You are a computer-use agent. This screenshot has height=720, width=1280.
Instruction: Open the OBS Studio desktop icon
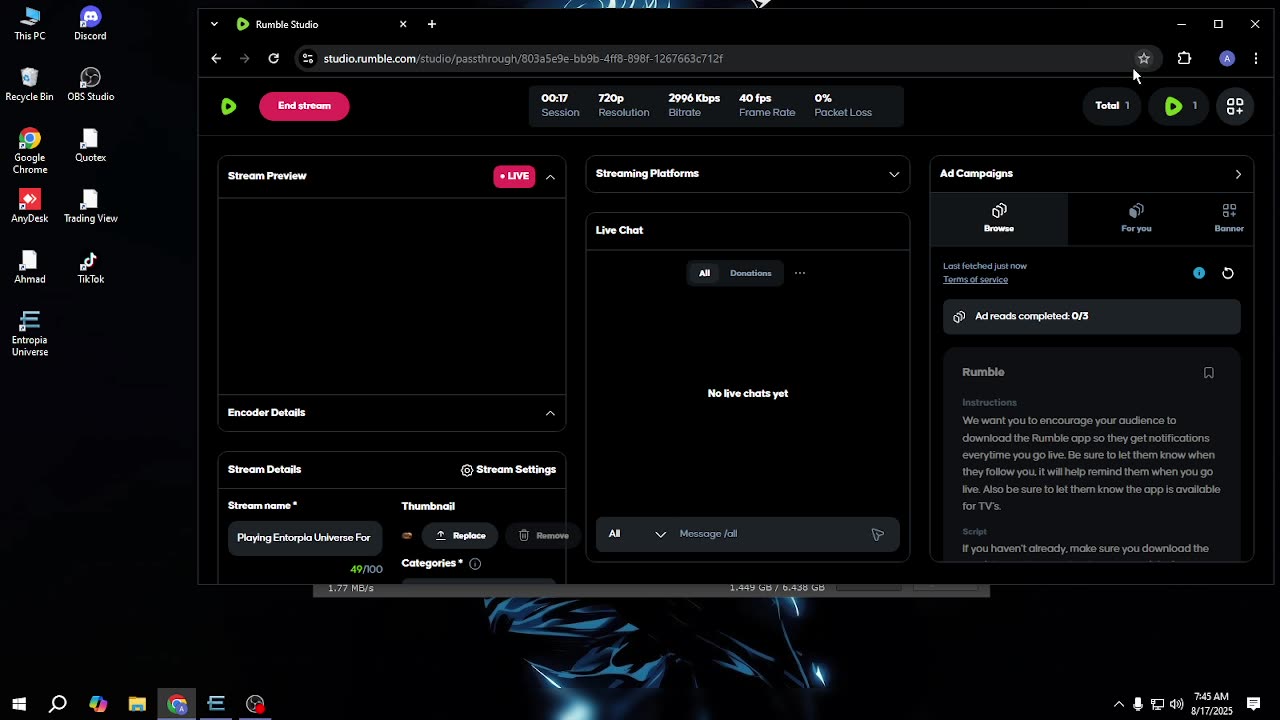tap(90, 85)
